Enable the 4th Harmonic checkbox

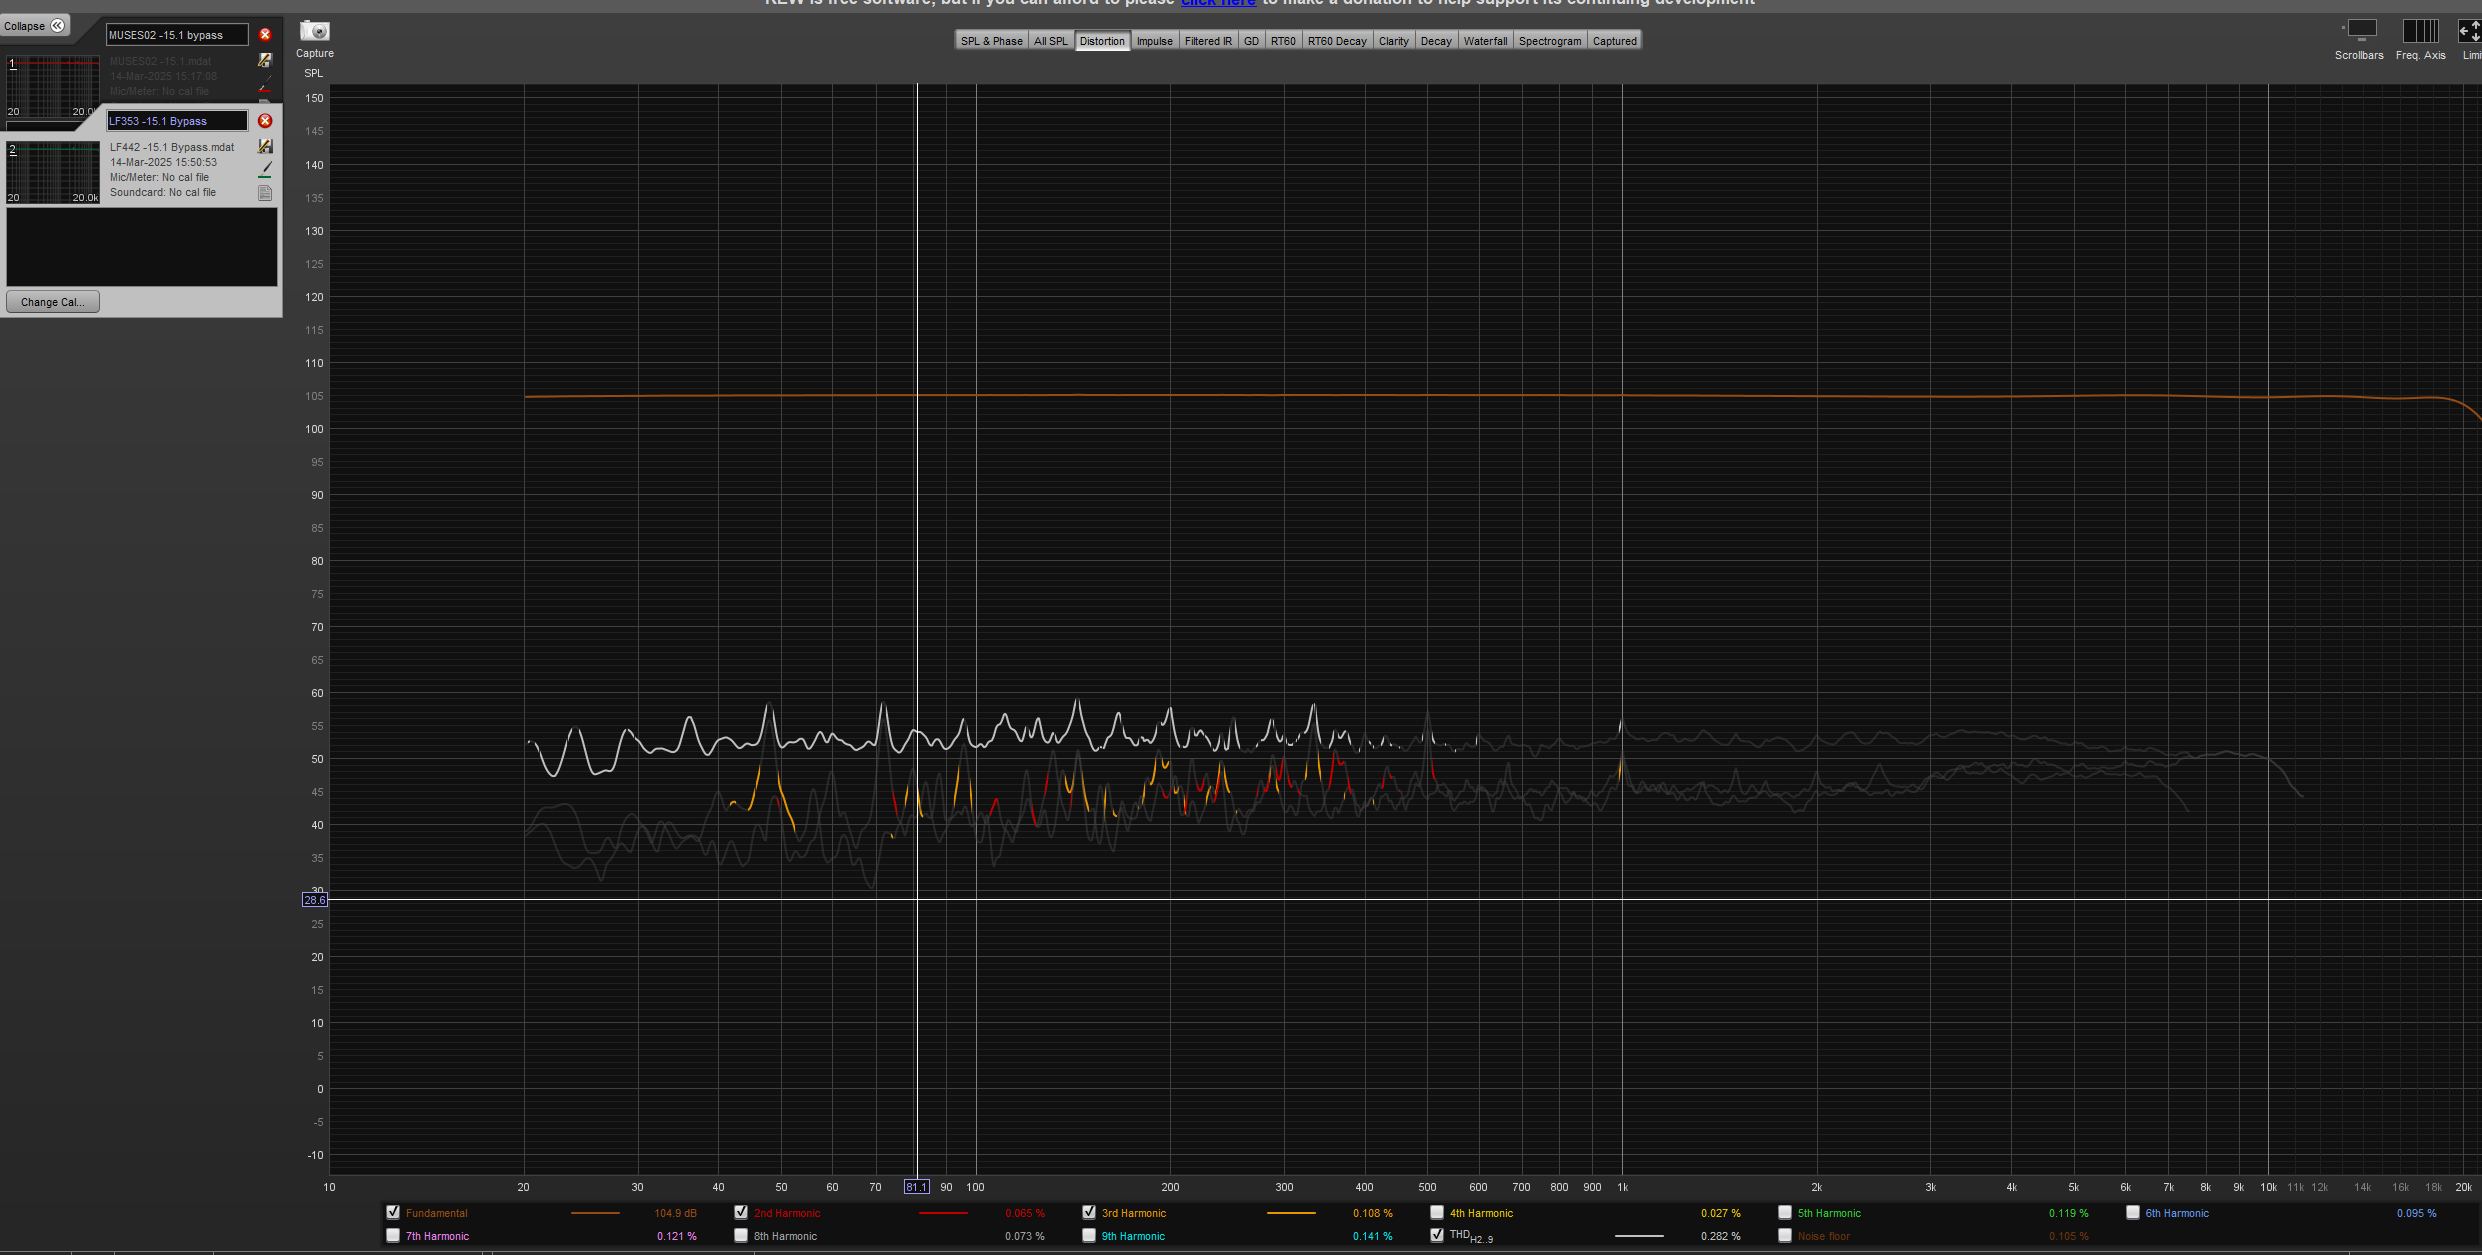1437,1212
